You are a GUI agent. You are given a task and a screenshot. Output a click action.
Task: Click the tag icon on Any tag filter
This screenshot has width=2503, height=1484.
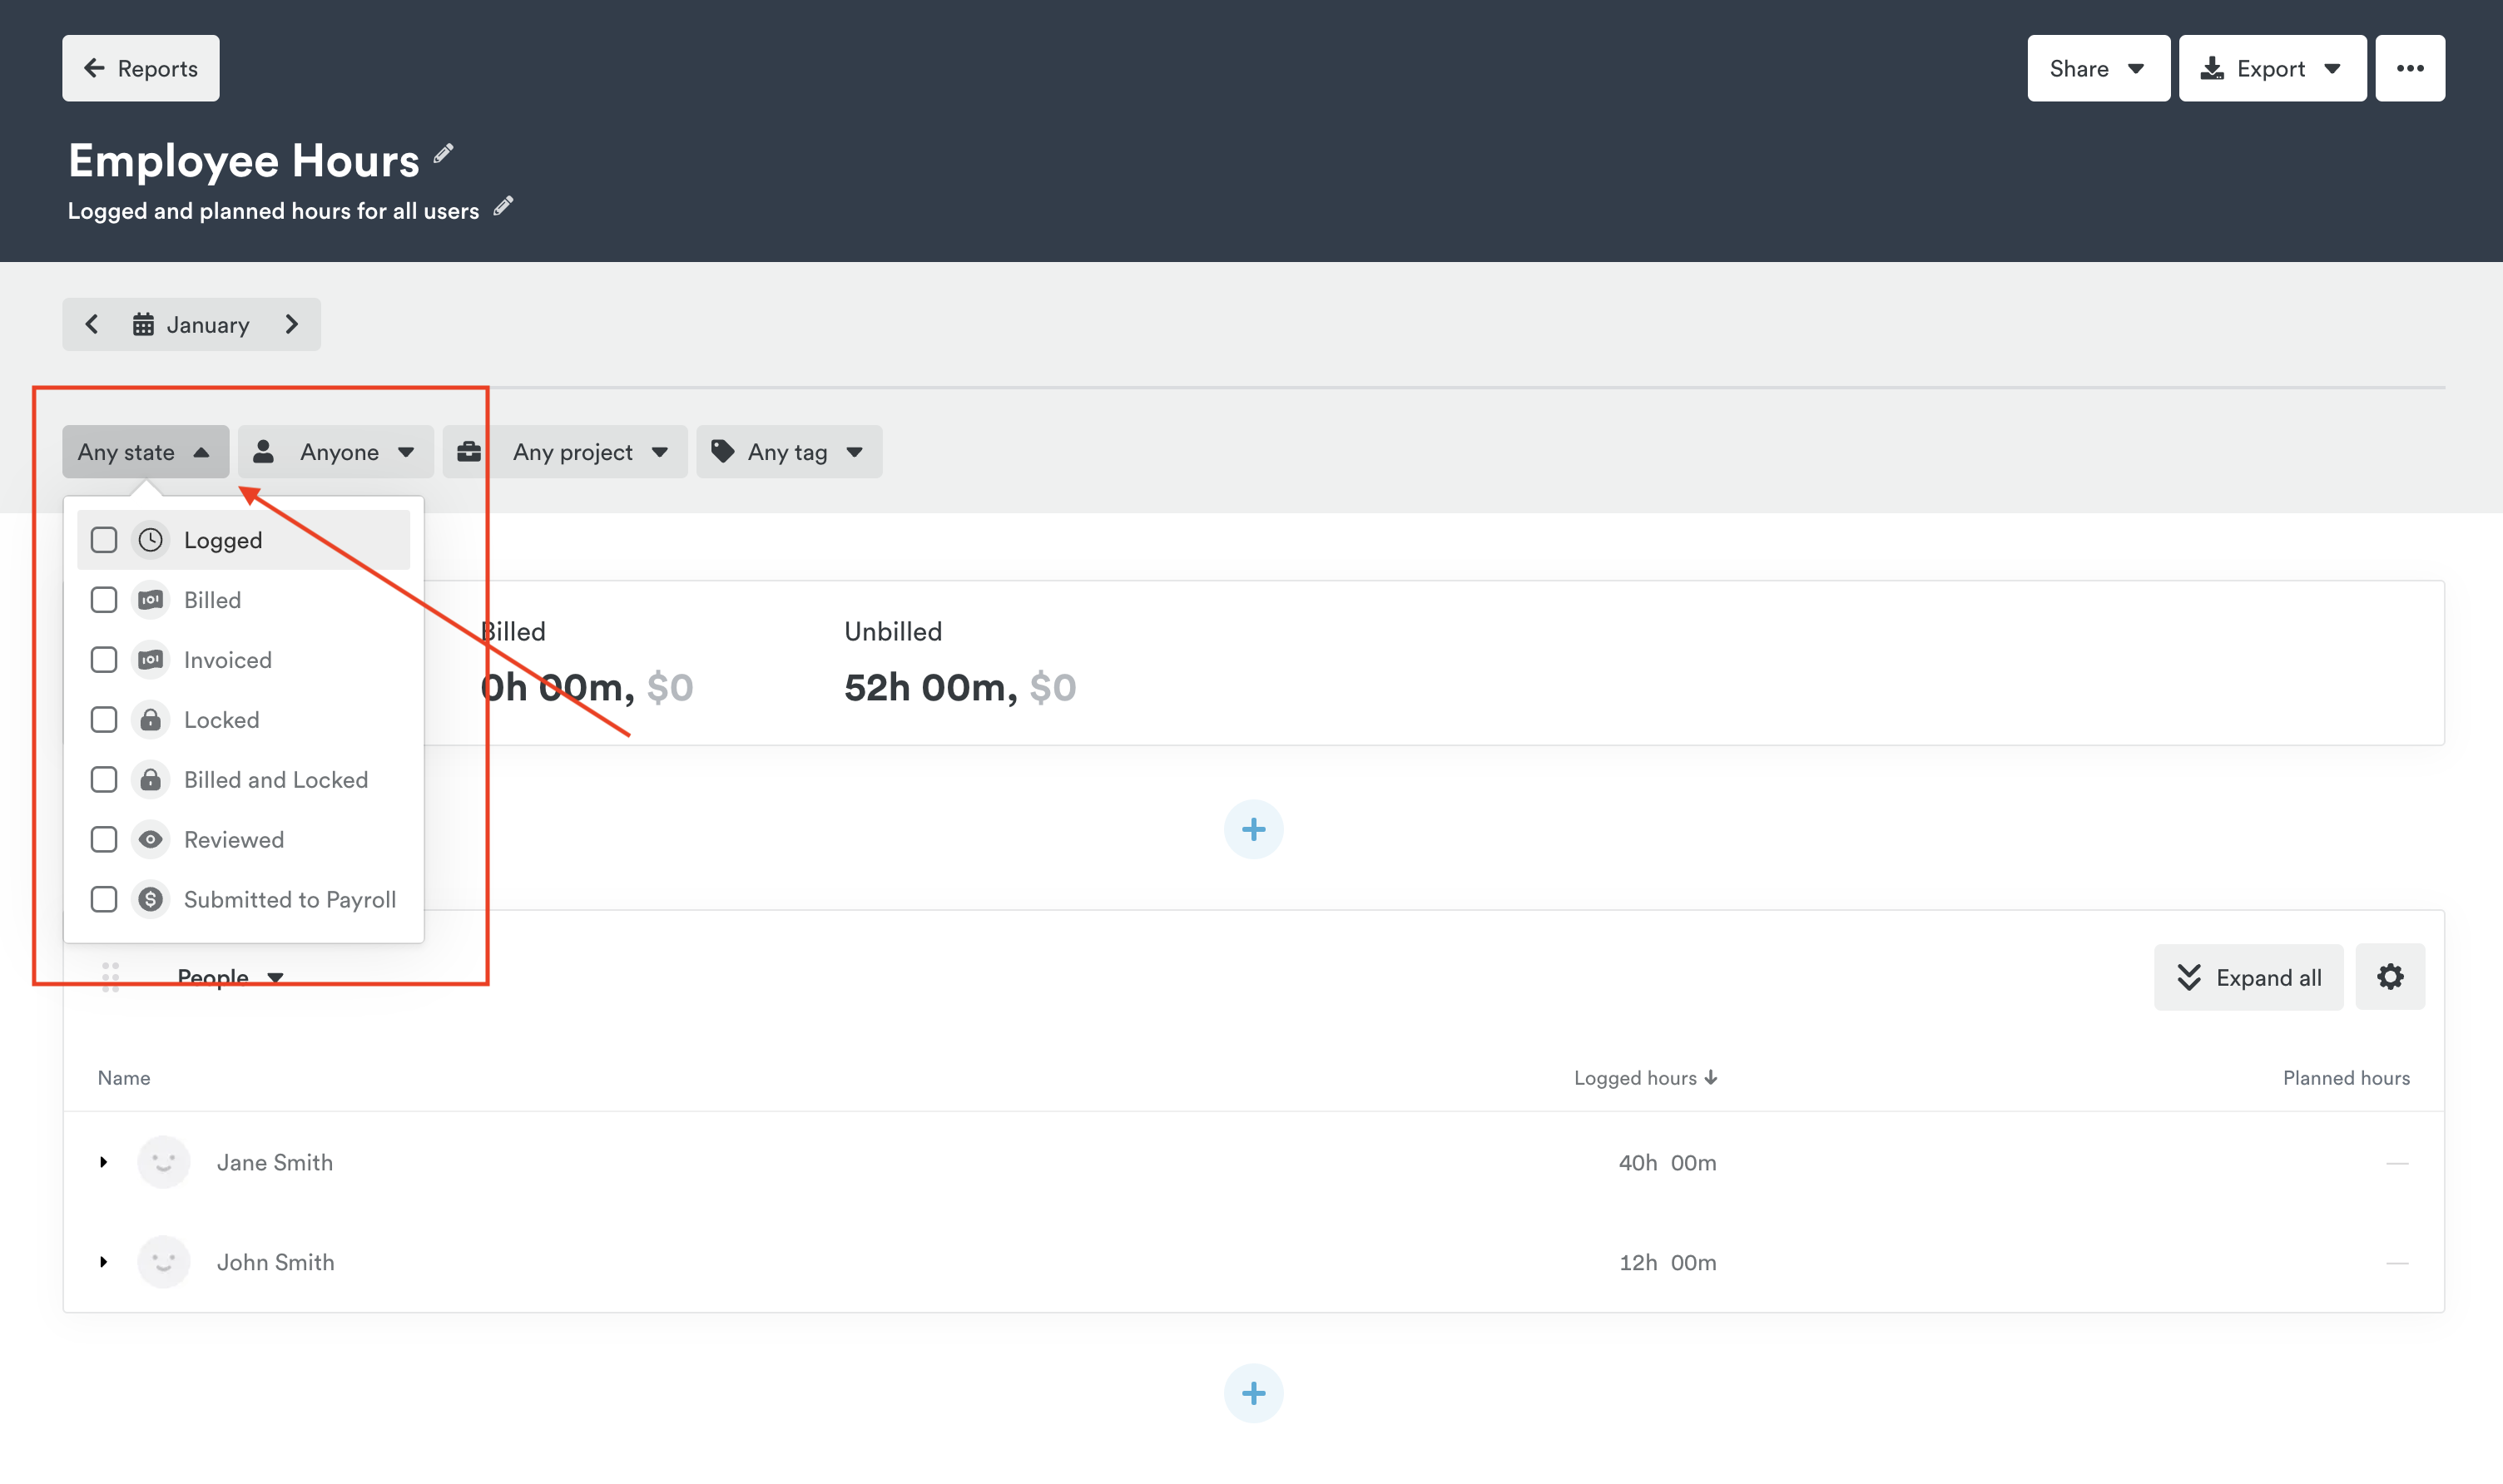[723, 452]
